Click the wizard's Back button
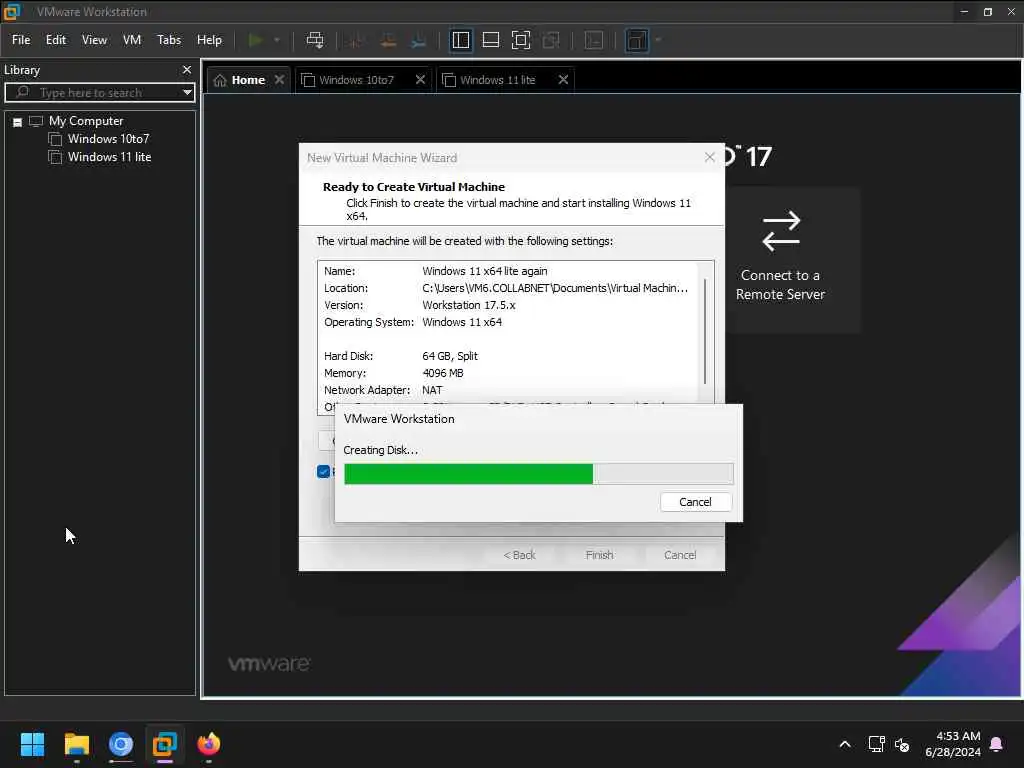Screen dimensions: 1024x768 click(x=519, y=555)
